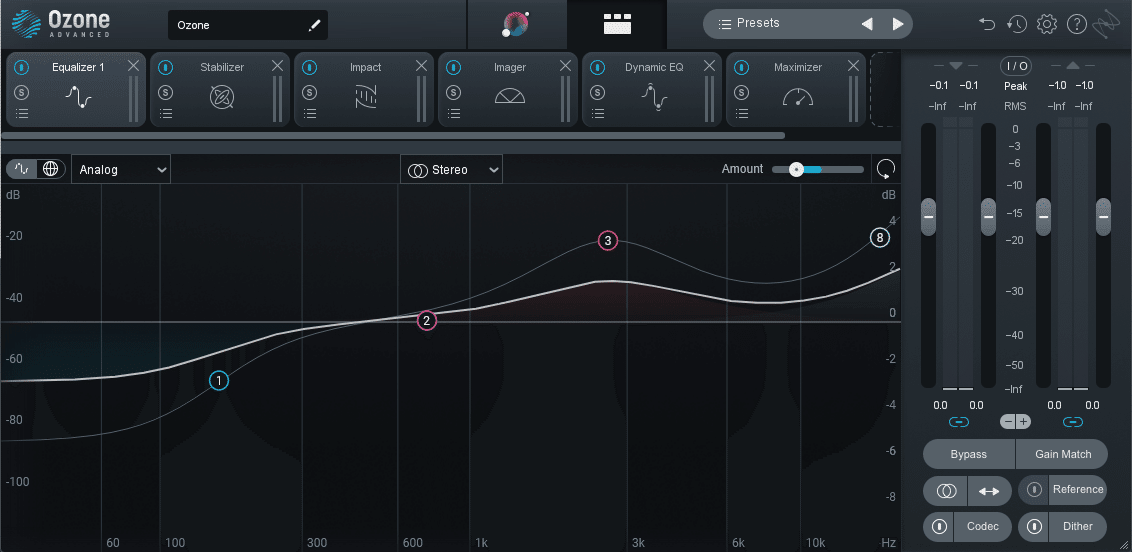Toggle Imager module power

coord(453,67)
